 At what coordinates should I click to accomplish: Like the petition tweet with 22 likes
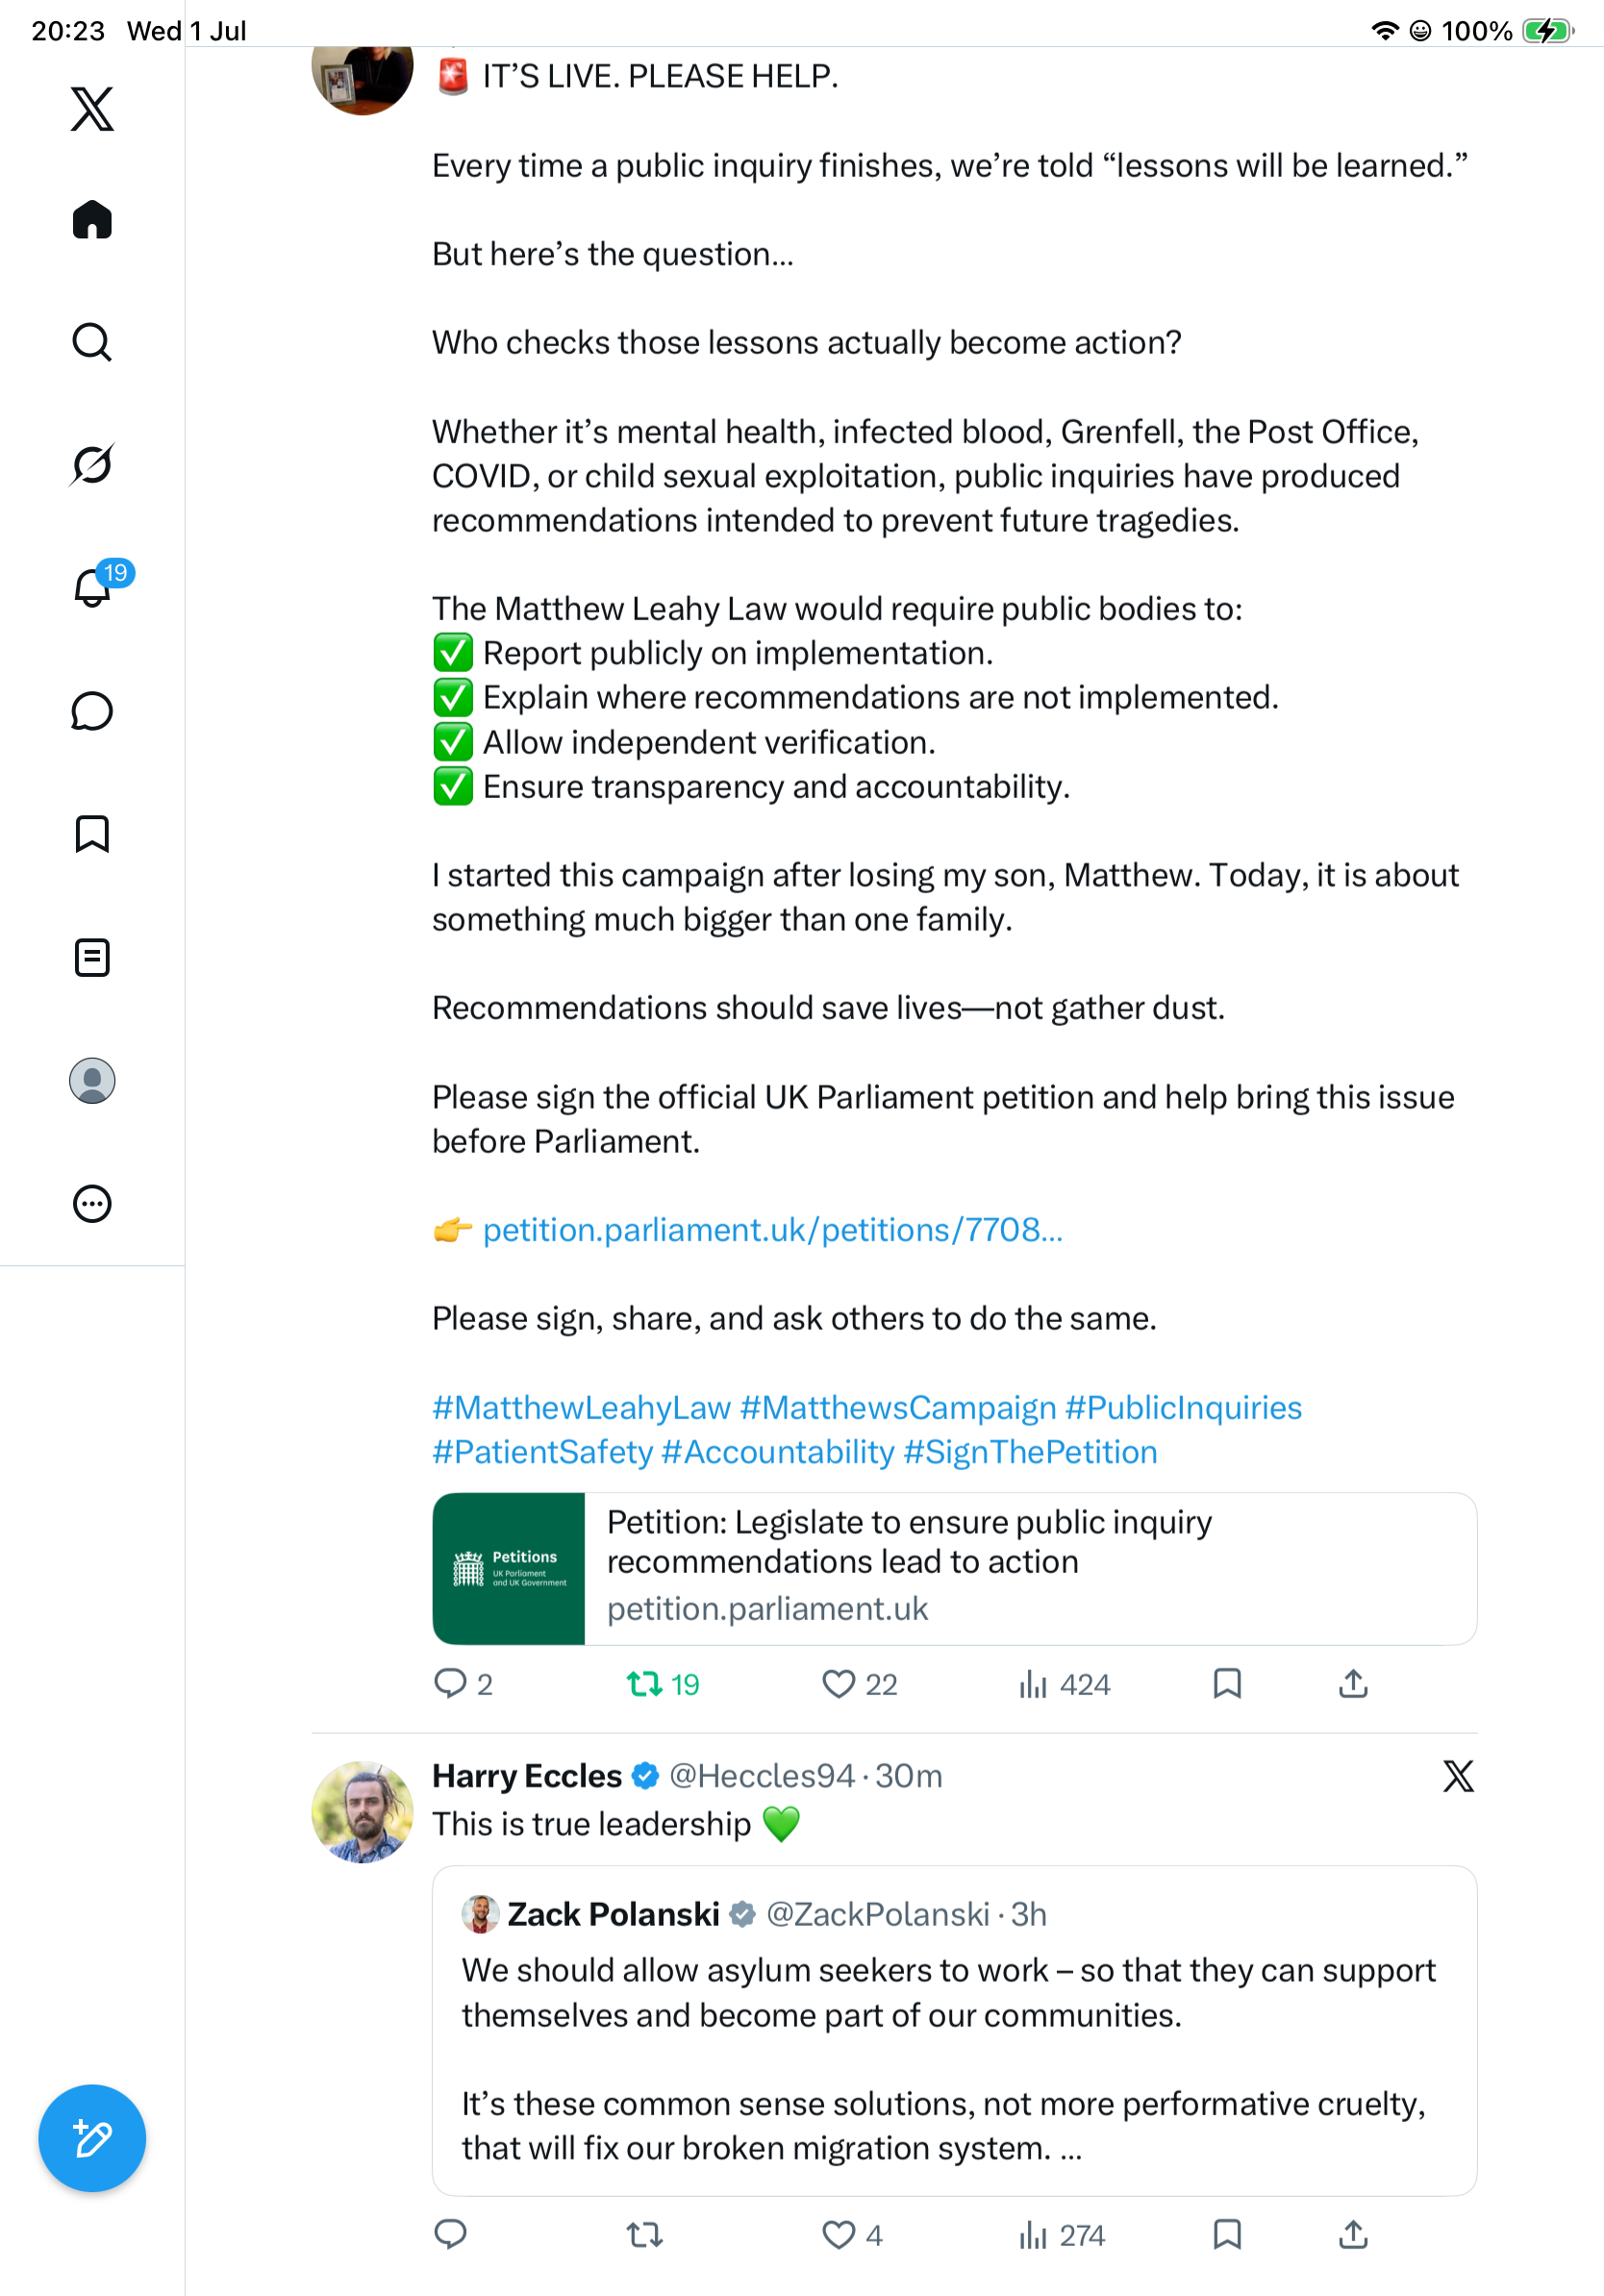click(x=859, y=1685)
